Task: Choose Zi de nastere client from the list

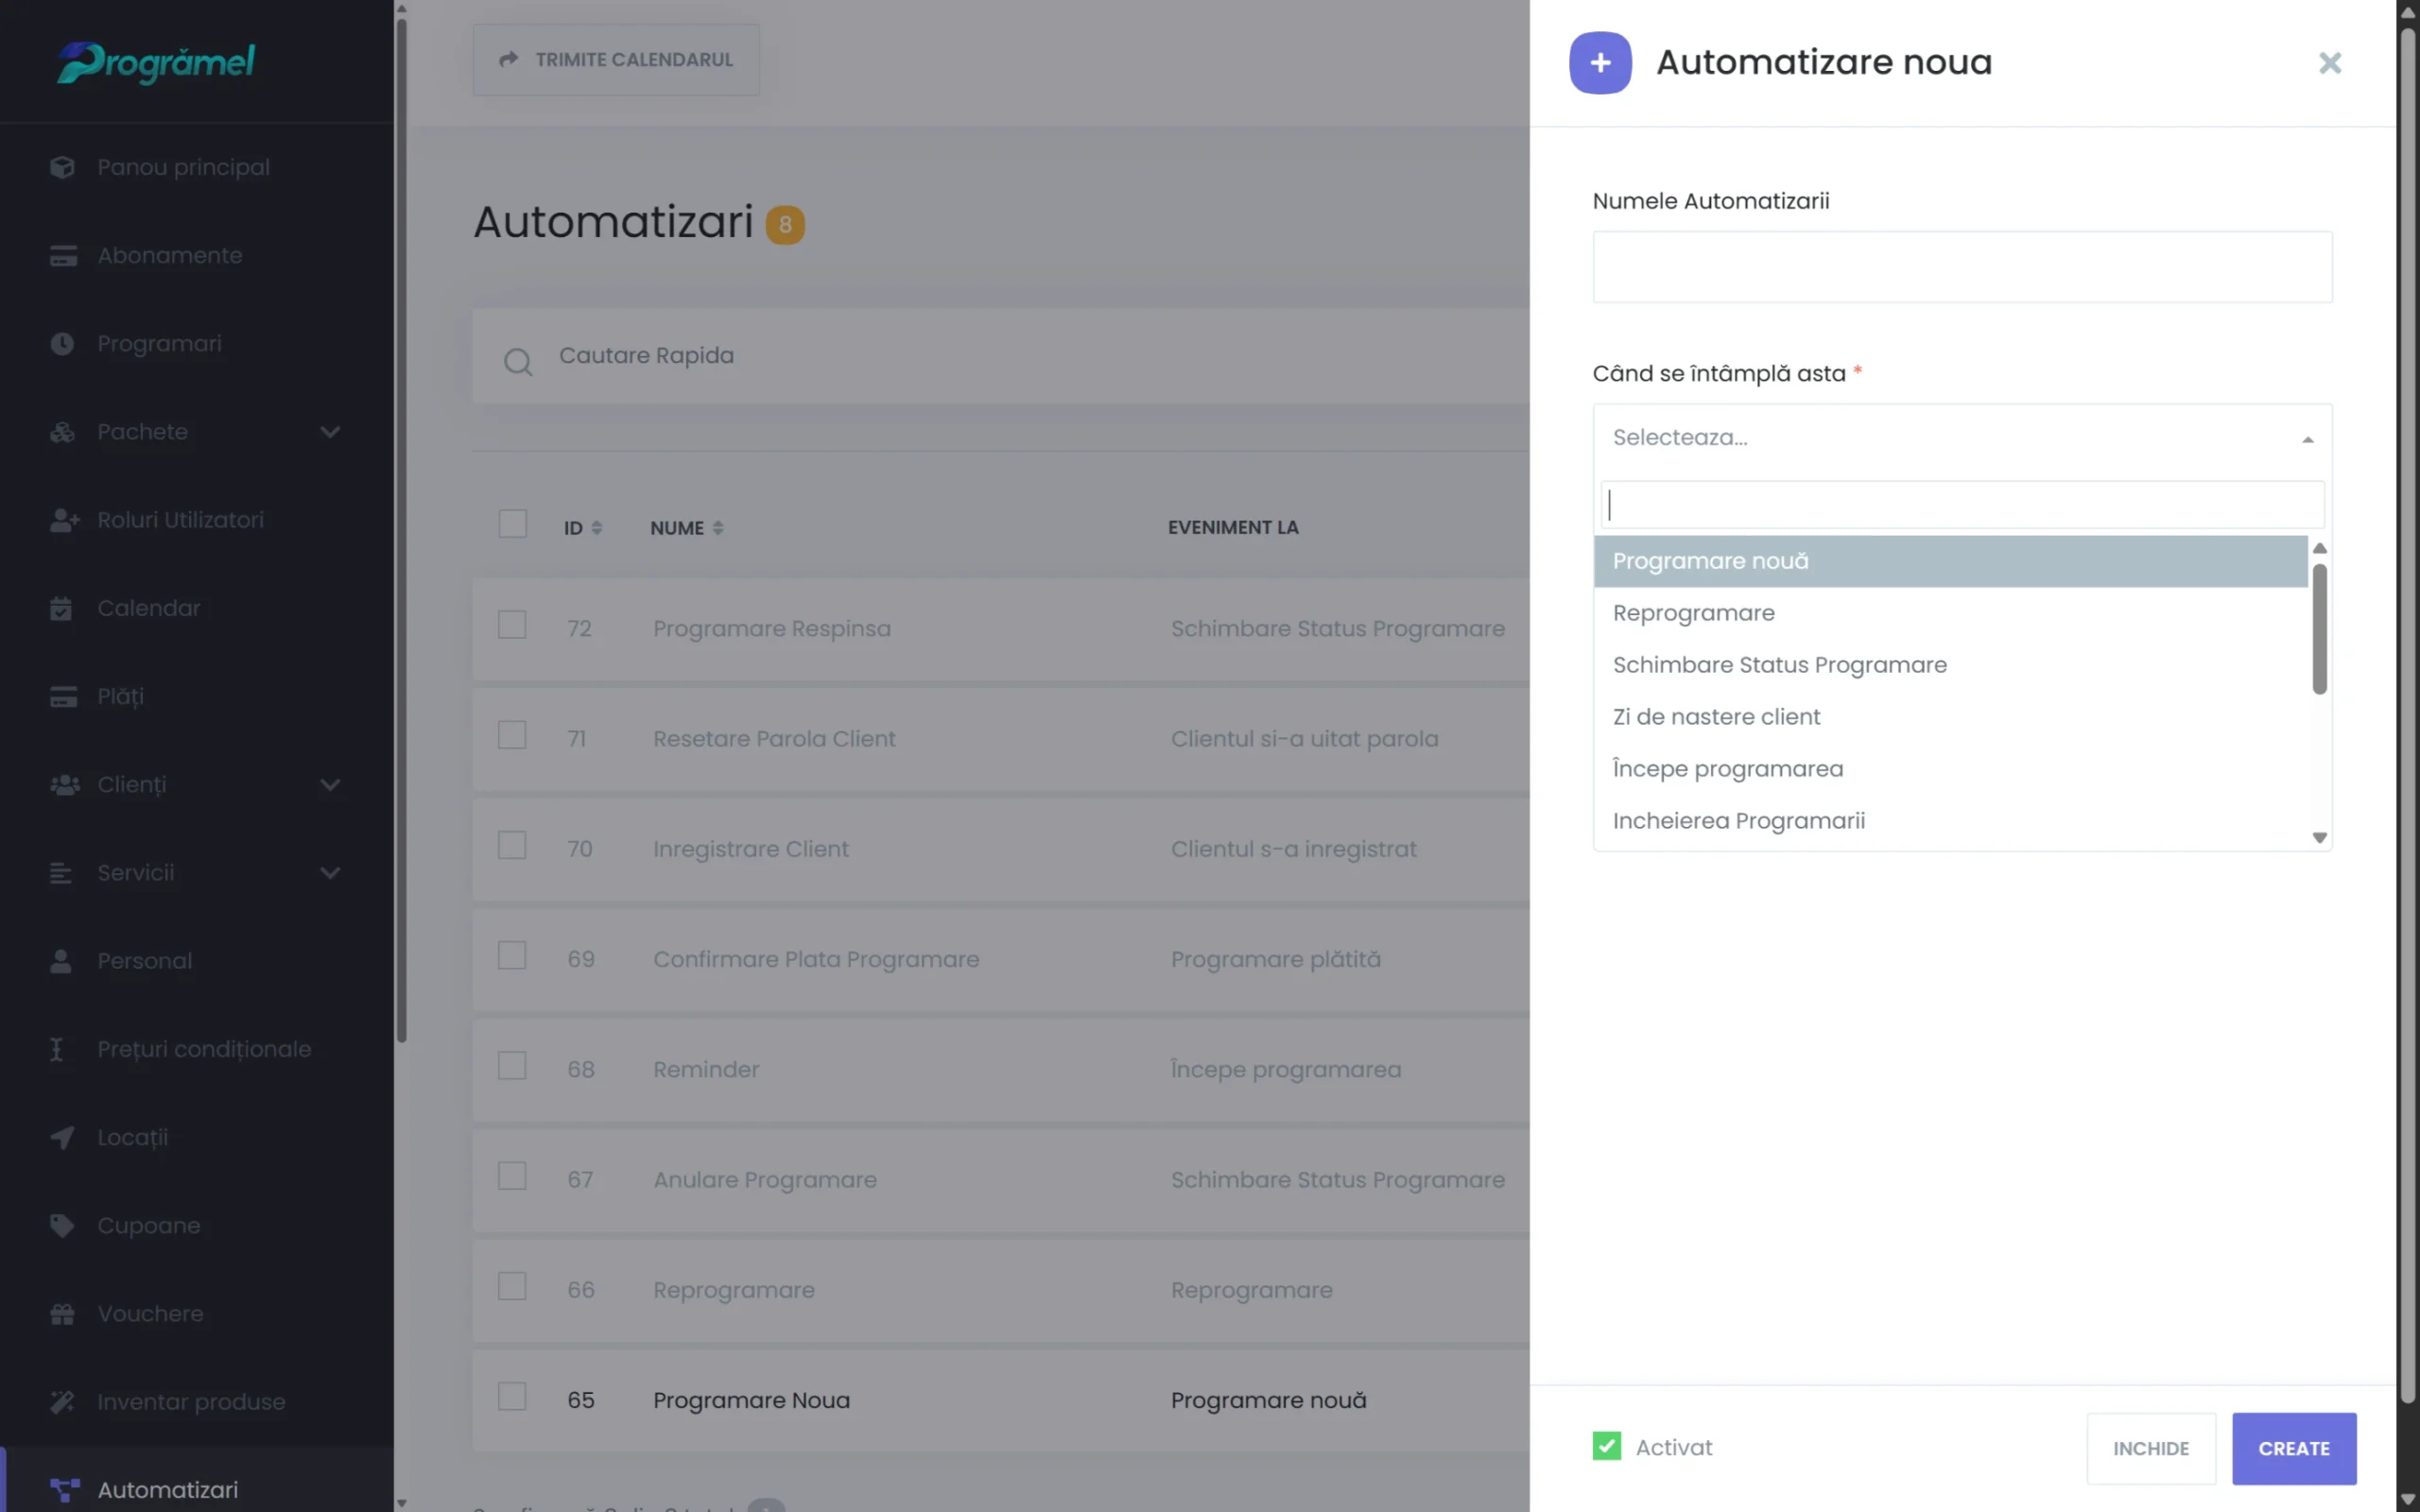Action: tap(1716, 716)
